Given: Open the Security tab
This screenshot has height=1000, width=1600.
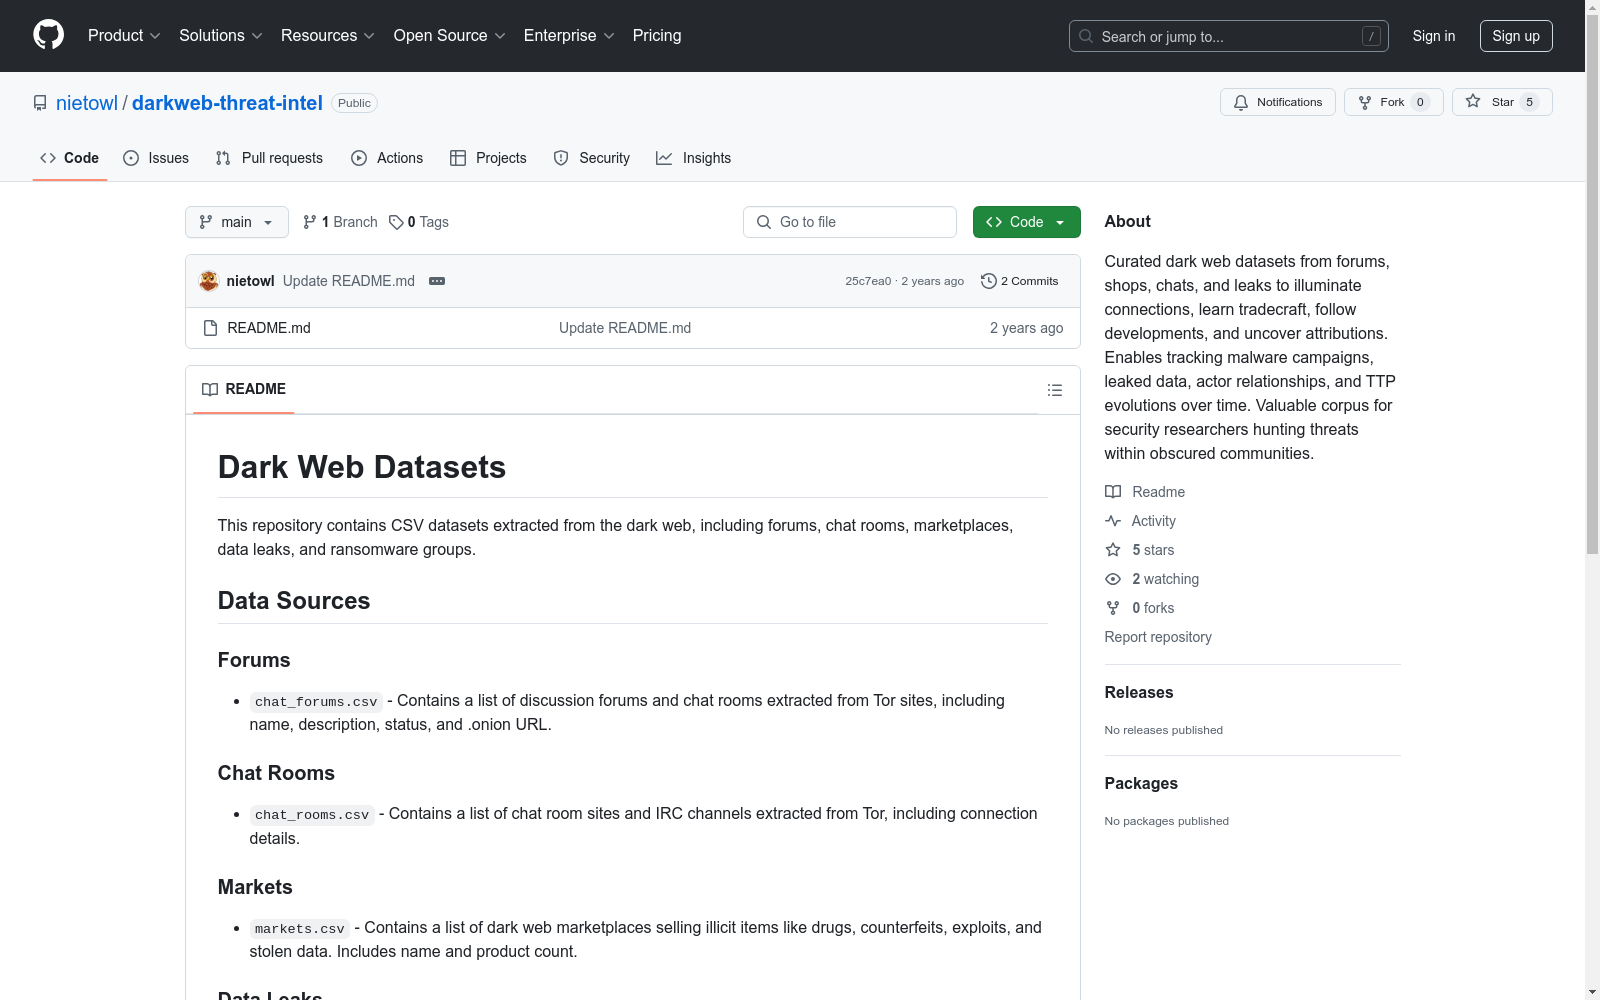Looking at the screenshot, I should [x=592, y=158].
